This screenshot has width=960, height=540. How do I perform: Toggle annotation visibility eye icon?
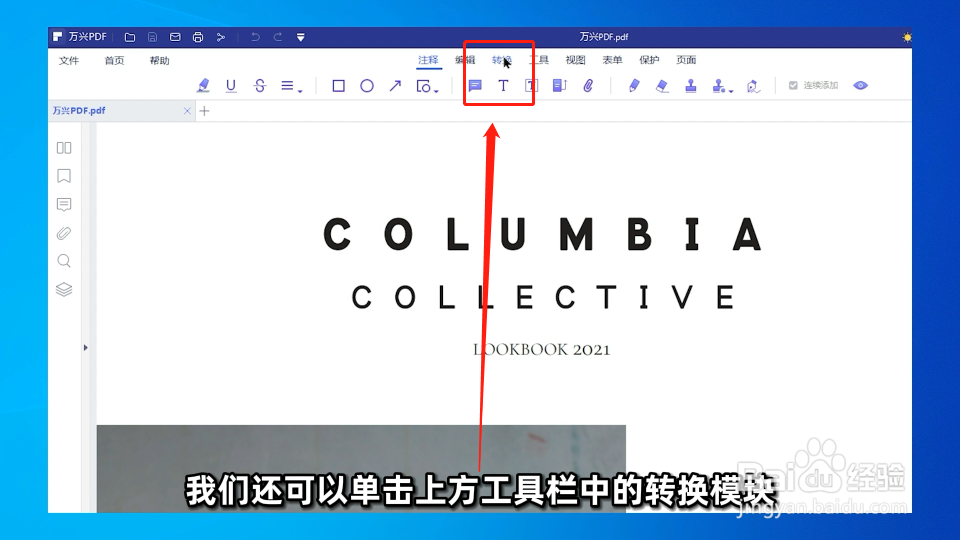tap(860, 86)
